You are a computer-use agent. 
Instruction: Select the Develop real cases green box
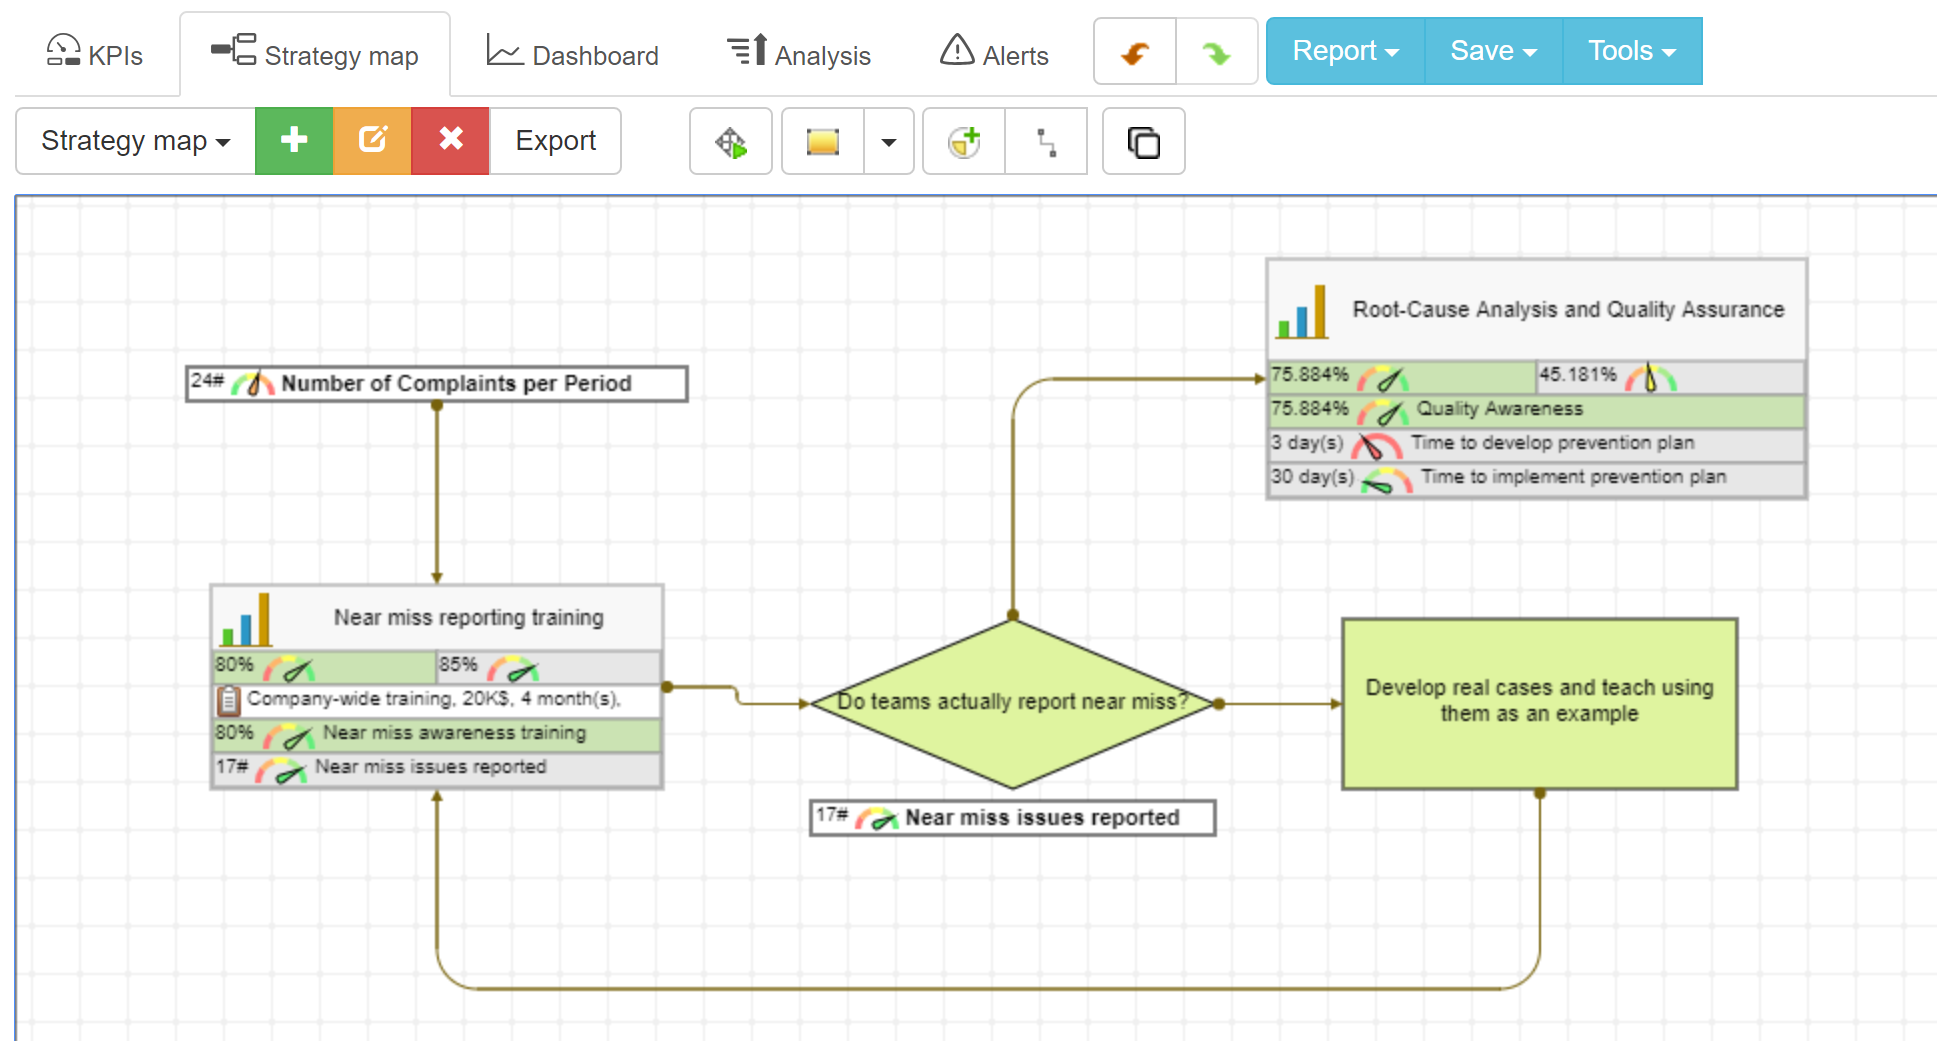pos(1539,703)
